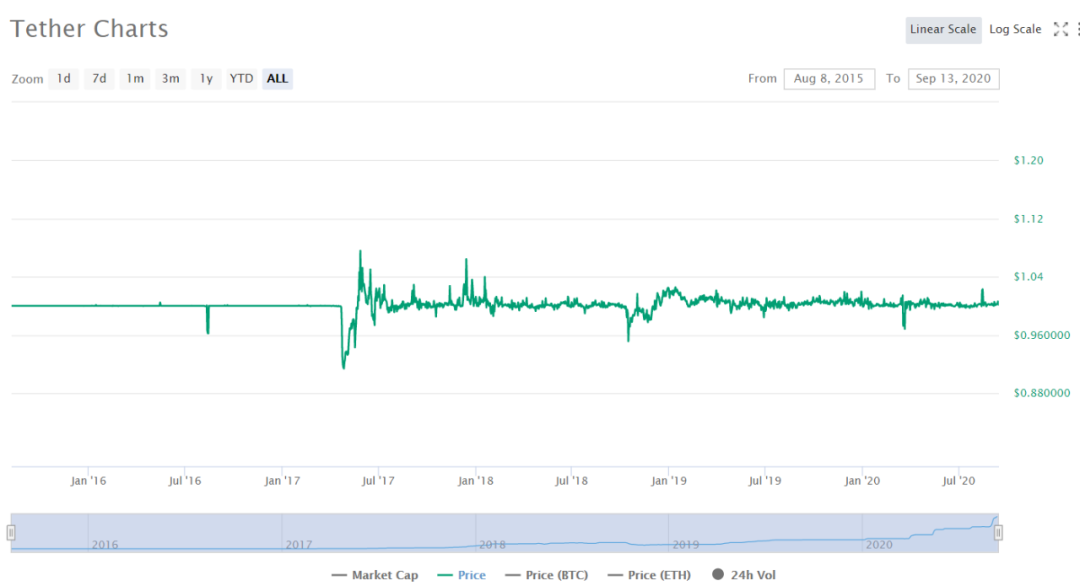The image size is (1080, 586).
Task: Select the ALL zoom range
Action: click(278, 79)
